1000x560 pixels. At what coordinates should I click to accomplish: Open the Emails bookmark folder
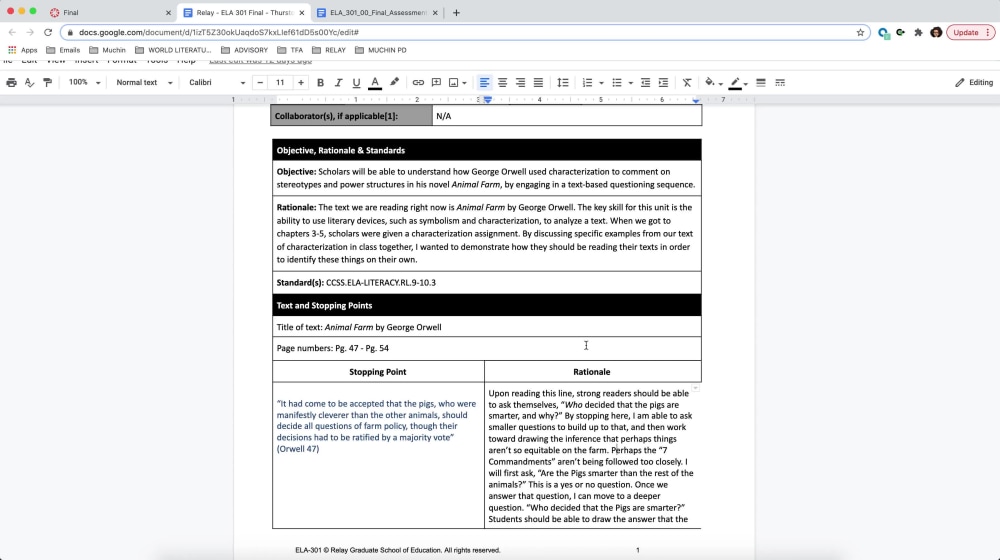[x=63, y=50]
